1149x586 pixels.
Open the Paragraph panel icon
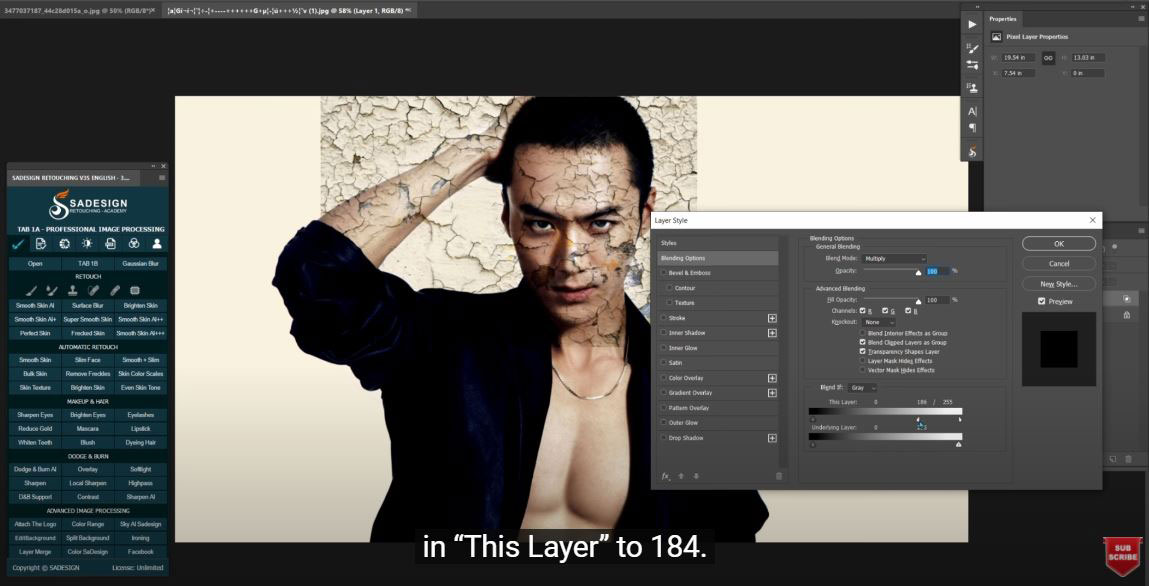click(x=972, y=128)
